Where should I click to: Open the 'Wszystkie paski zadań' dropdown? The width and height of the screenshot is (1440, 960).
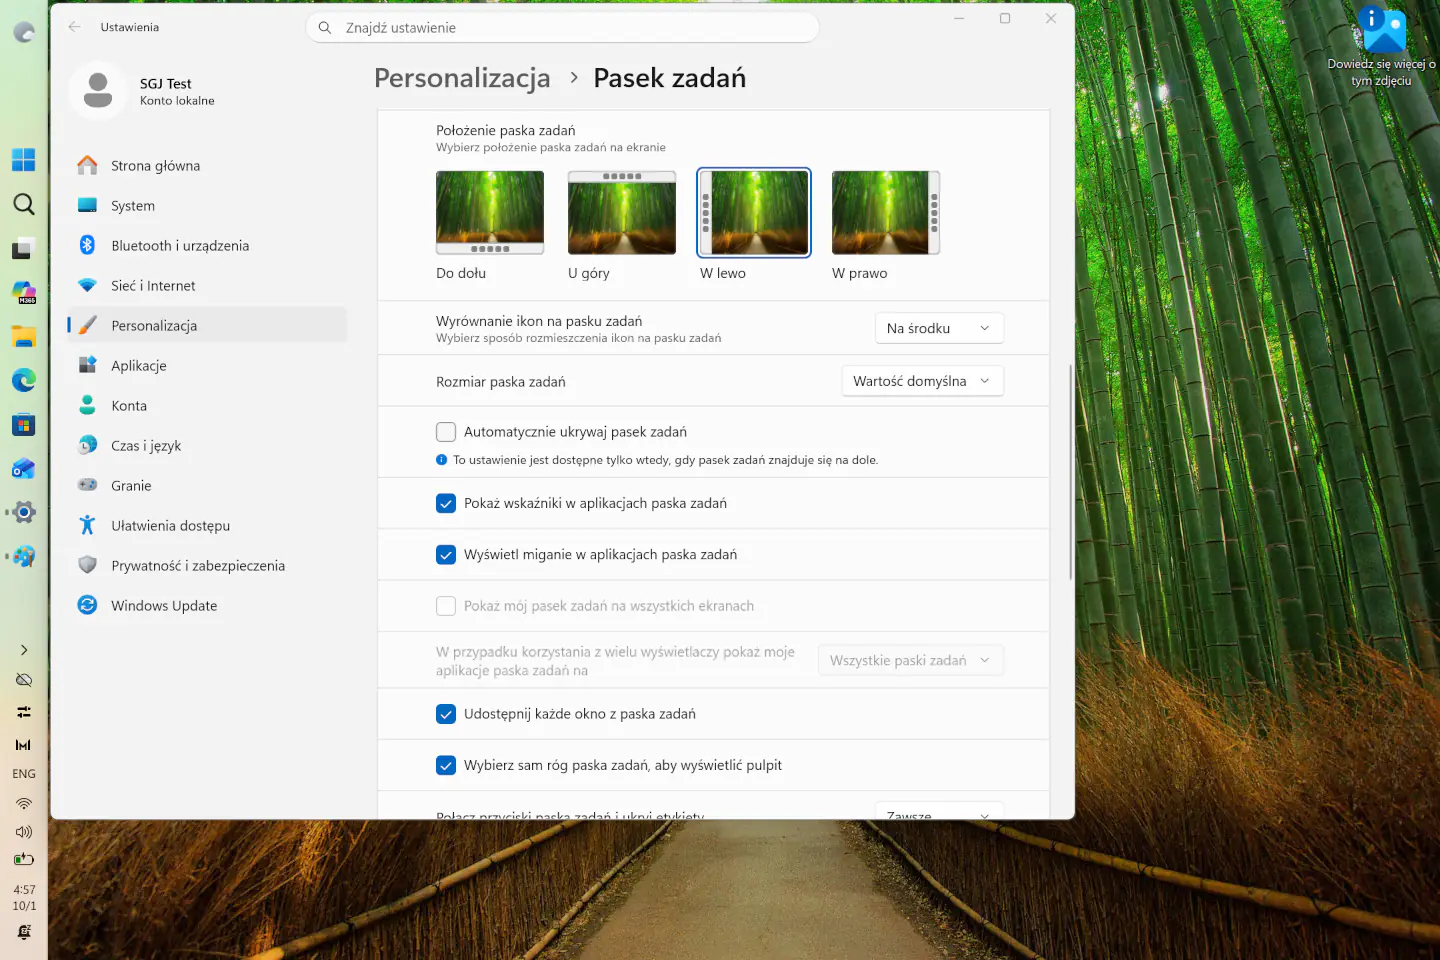910,660
